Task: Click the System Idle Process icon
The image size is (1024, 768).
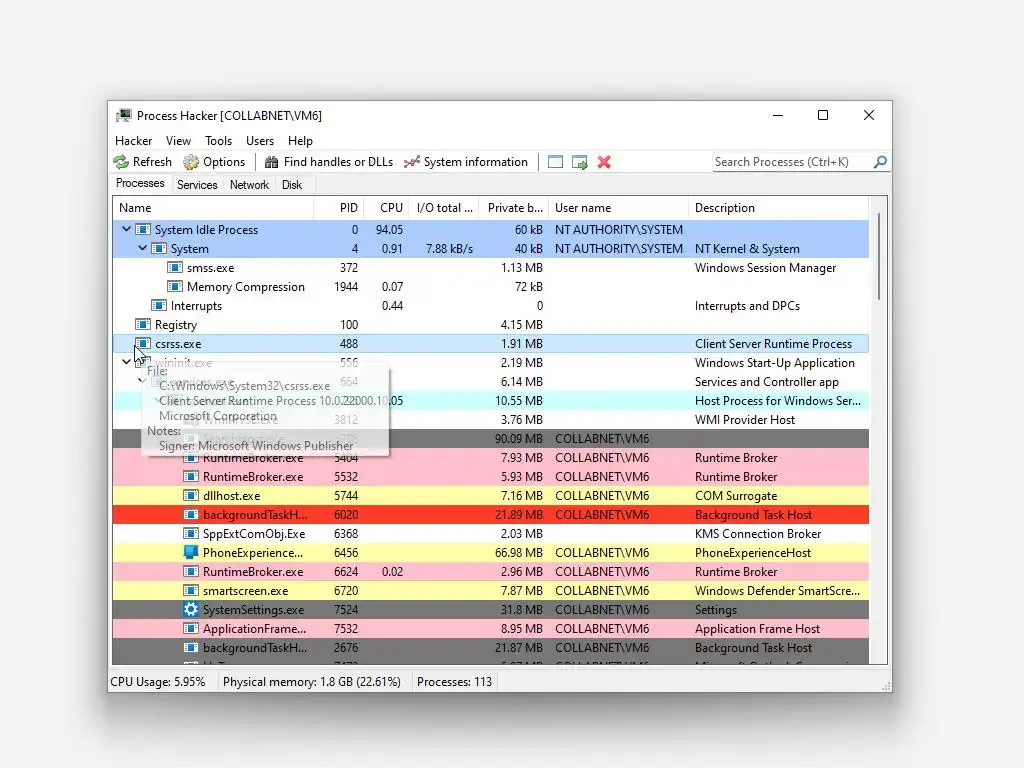Action: tap(143, 230)
